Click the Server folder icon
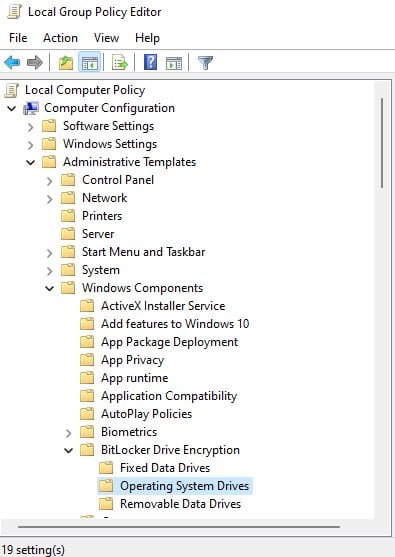Image resolution: width=395 pixels, height=557 pixels. pyautogui.click(x=68, y=234)
